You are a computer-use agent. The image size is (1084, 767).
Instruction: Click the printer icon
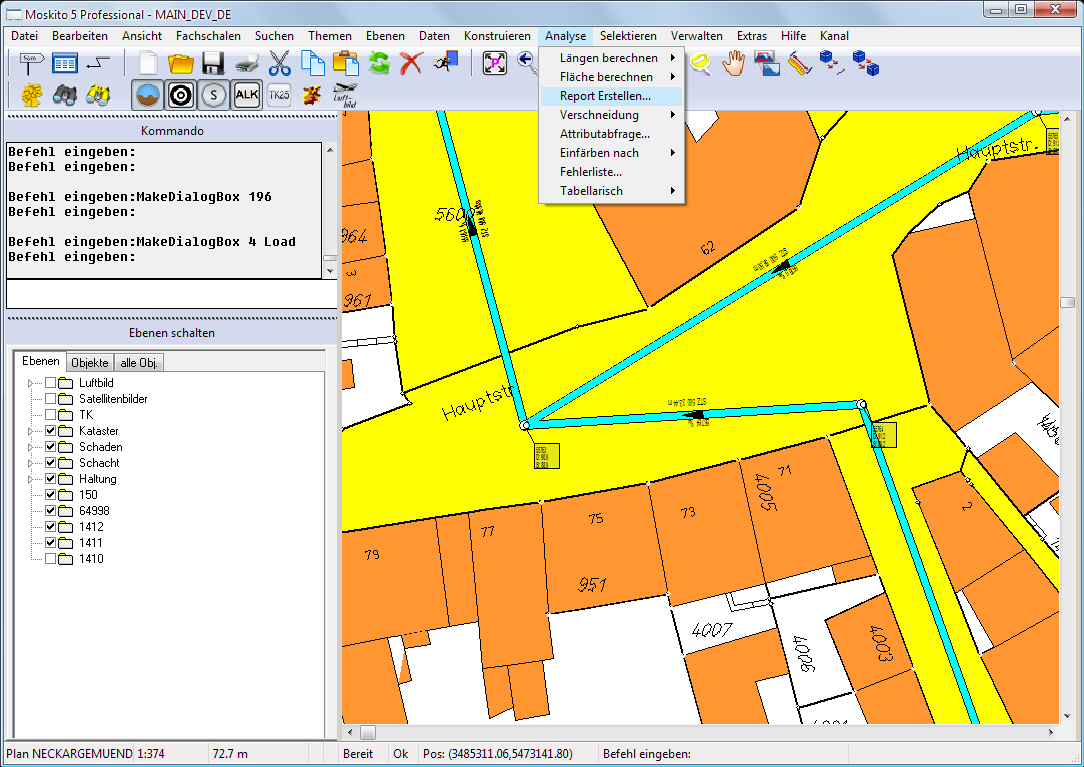[x=246, y=64]
